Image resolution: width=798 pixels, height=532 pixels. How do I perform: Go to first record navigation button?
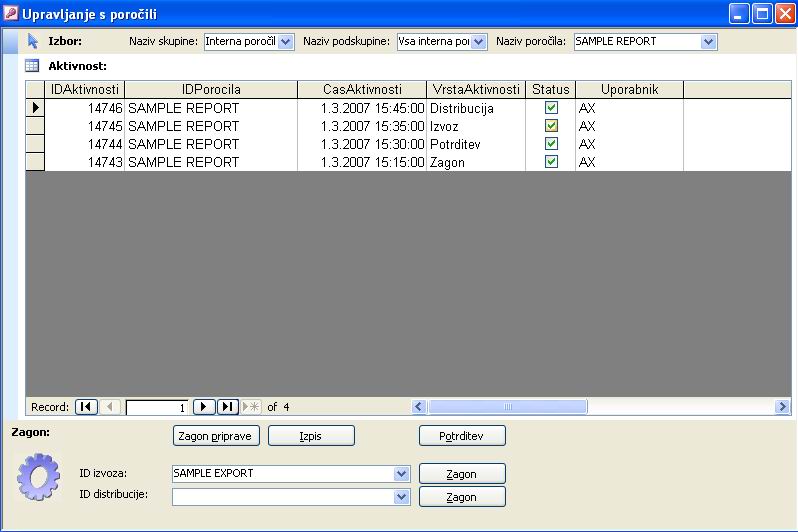pyautogui.click(x=86, y=407)
